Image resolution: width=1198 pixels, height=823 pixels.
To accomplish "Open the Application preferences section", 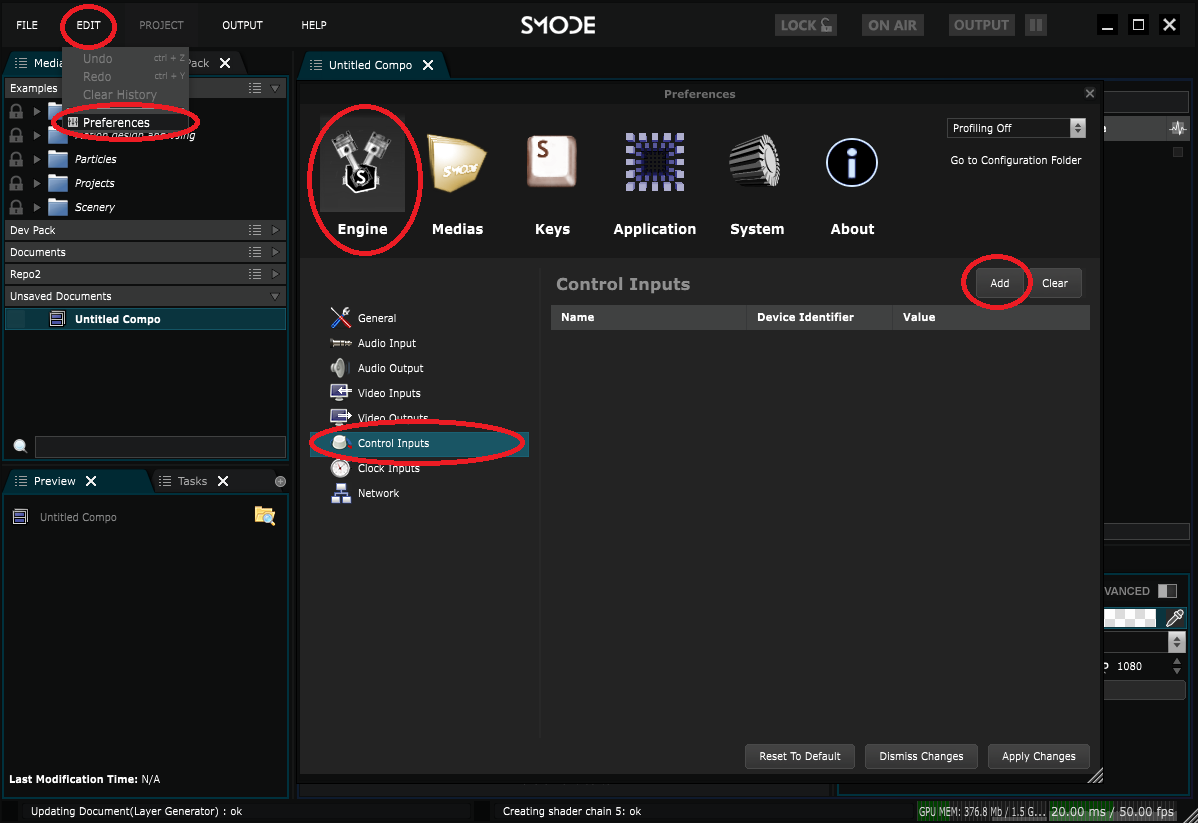I will 655,183.
